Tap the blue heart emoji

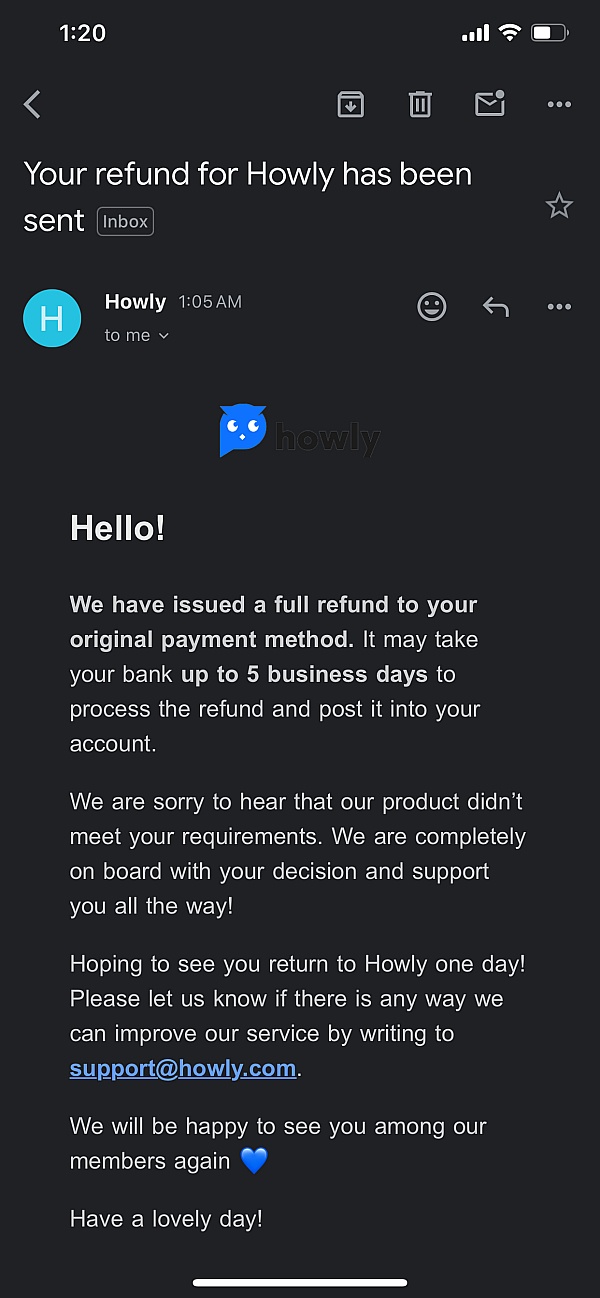pyautogui.click(x=254, y=1161)
